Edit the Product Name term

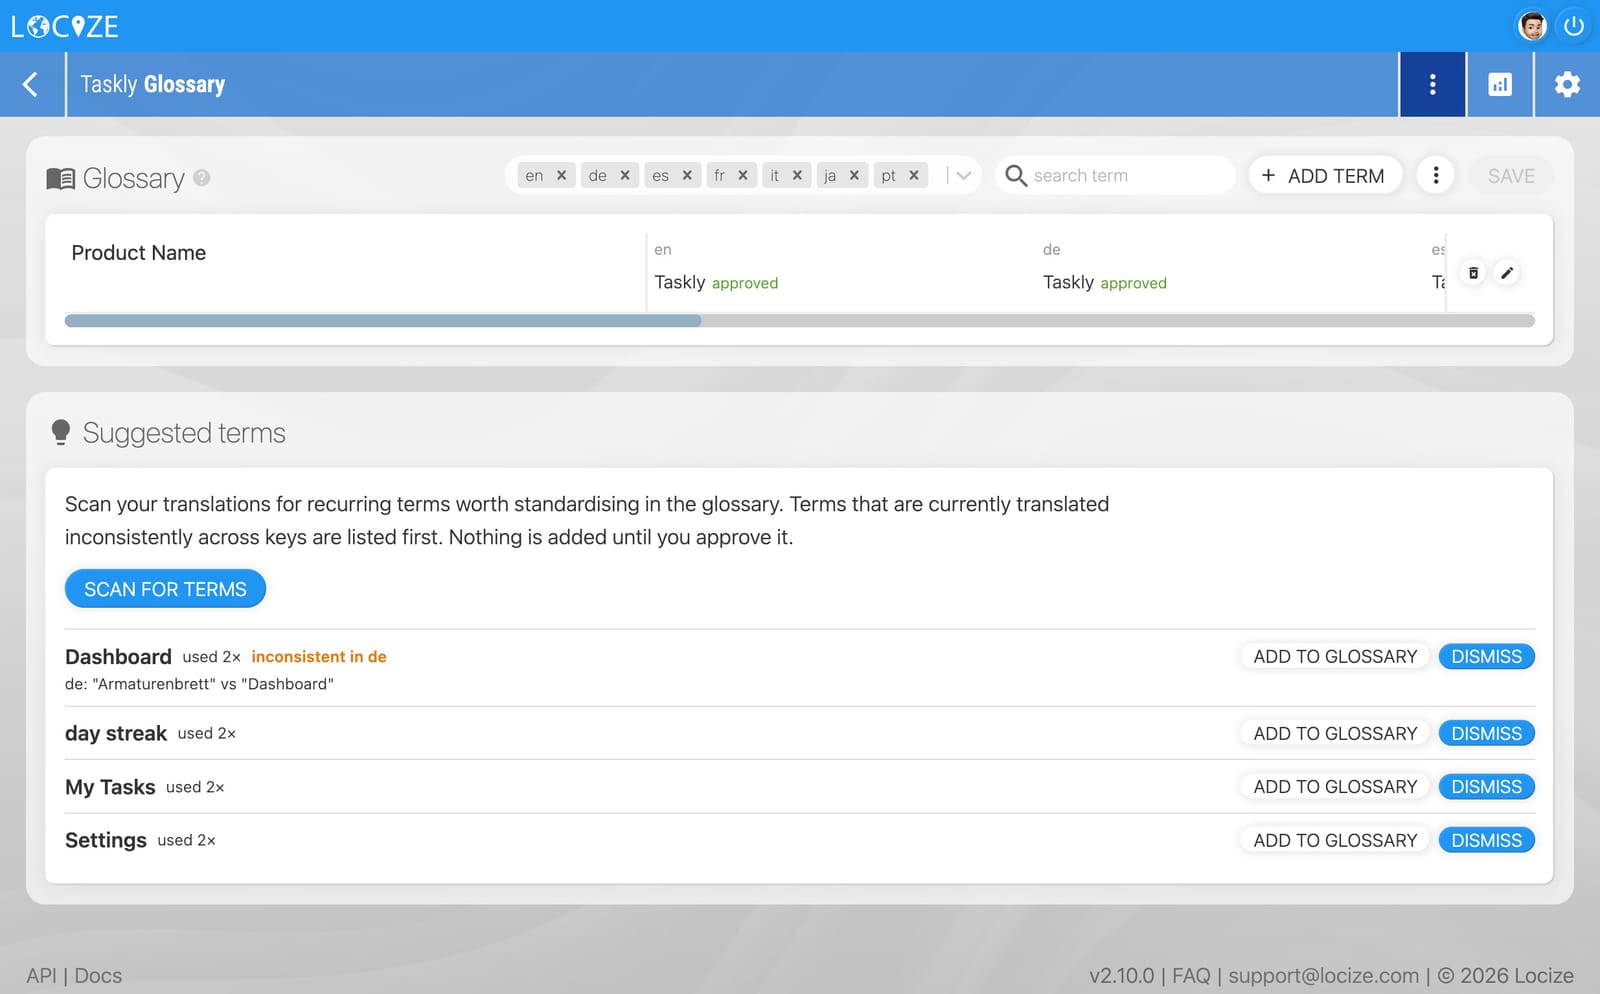pos(1507,273)
